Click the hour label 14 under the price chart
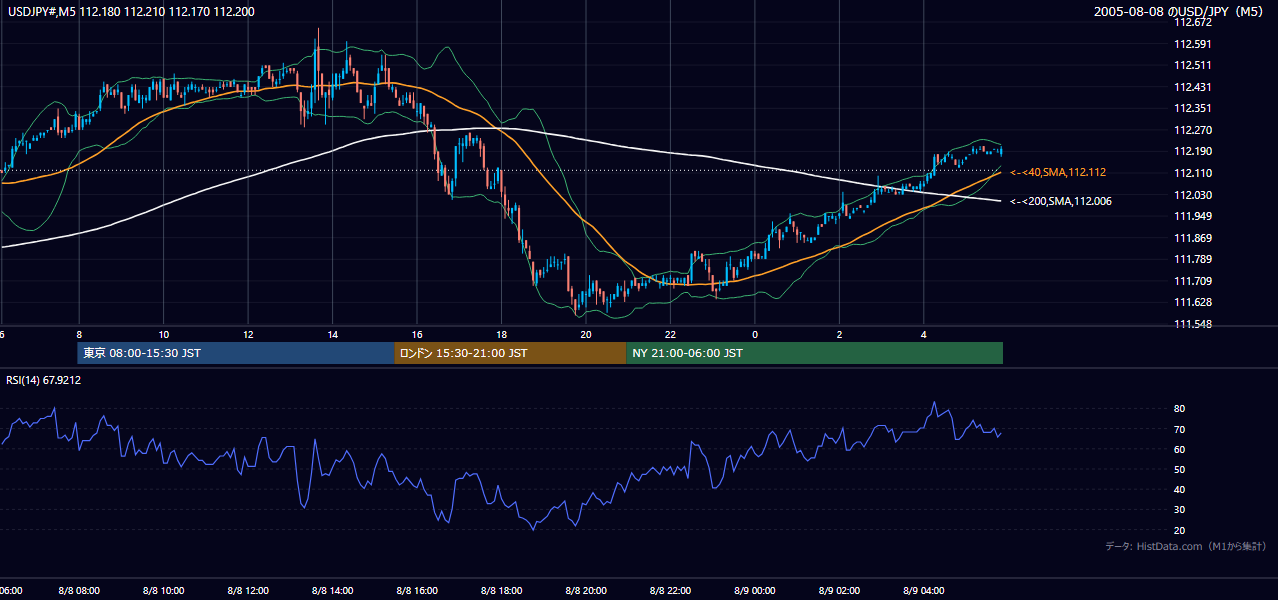The height and width of the screenshot is (600, 1278). click(x=332, y=334)
